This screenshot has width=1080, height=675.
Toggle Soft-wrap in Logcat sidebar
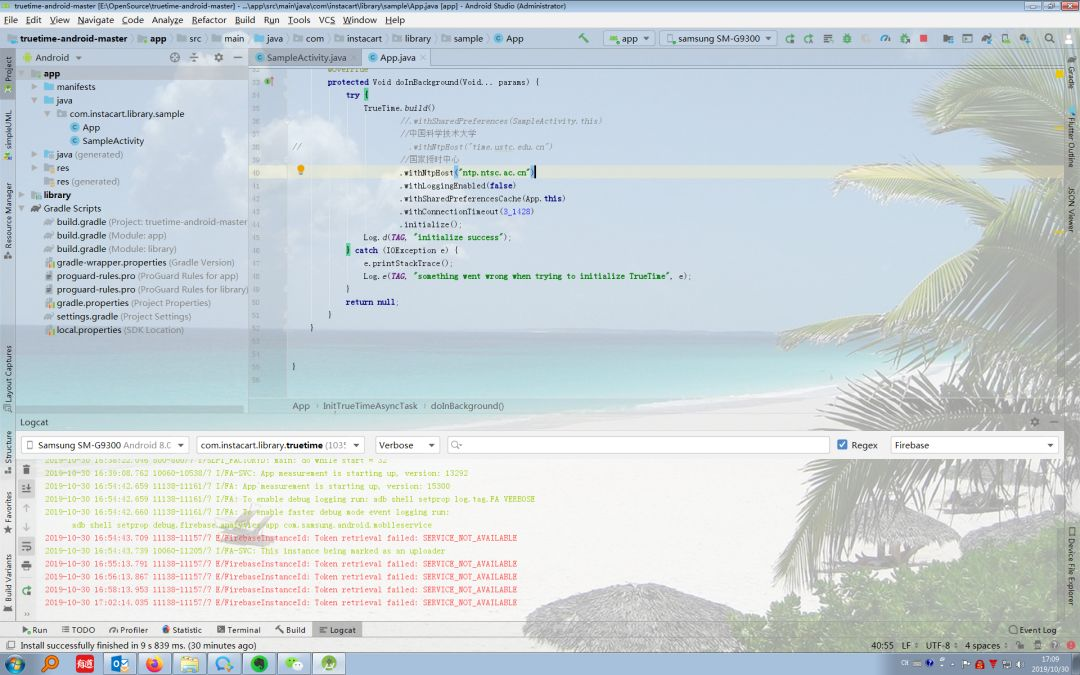(x=26, y=545)
